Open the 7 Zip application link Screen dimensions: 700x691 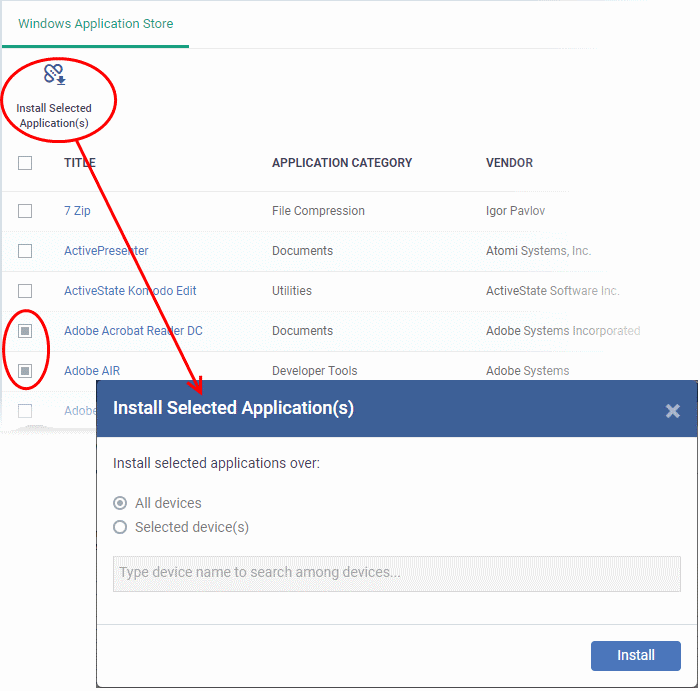click(x=77, y=211)
